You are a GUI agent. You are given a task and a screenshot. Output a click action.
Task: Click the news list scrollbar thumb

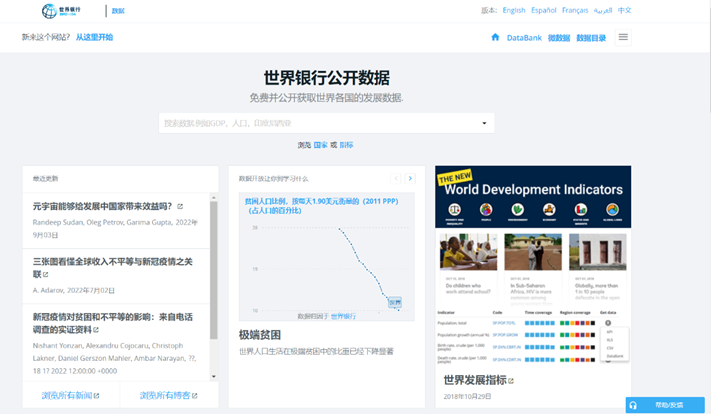[214, 270]
